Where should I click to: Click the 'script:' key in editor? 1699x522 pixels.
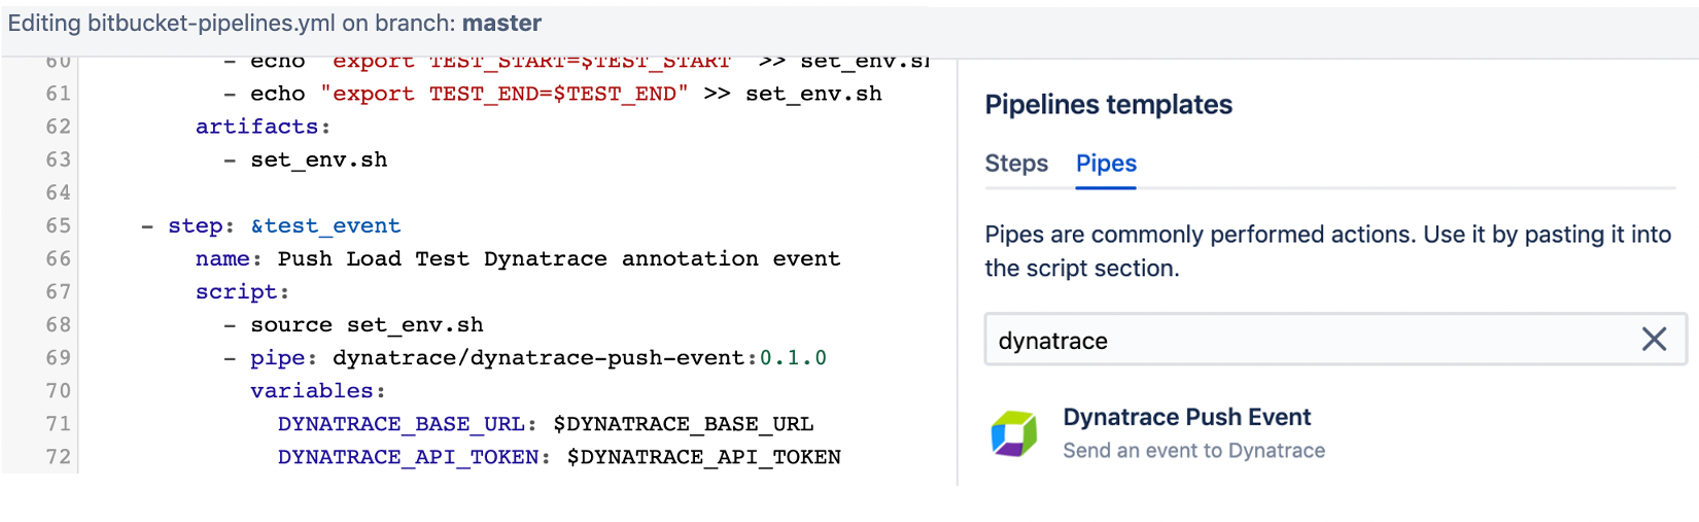click(242, 292)
